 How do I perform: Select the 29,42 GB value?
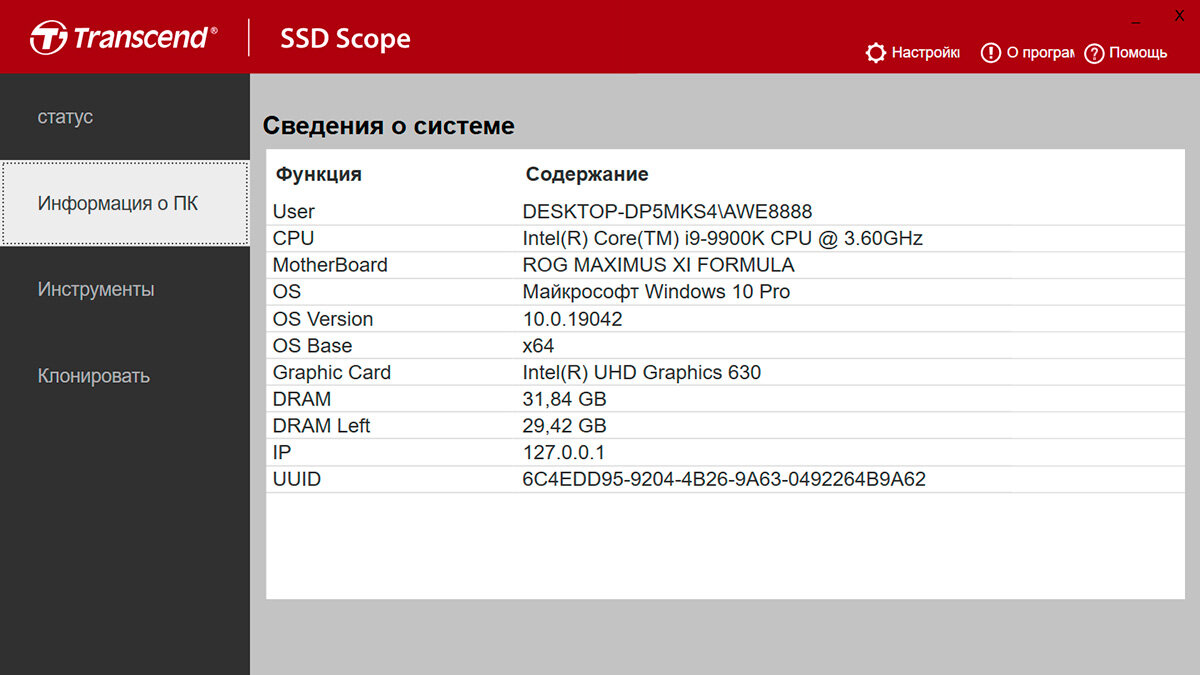pyautogui.click(x=565, y=426)
